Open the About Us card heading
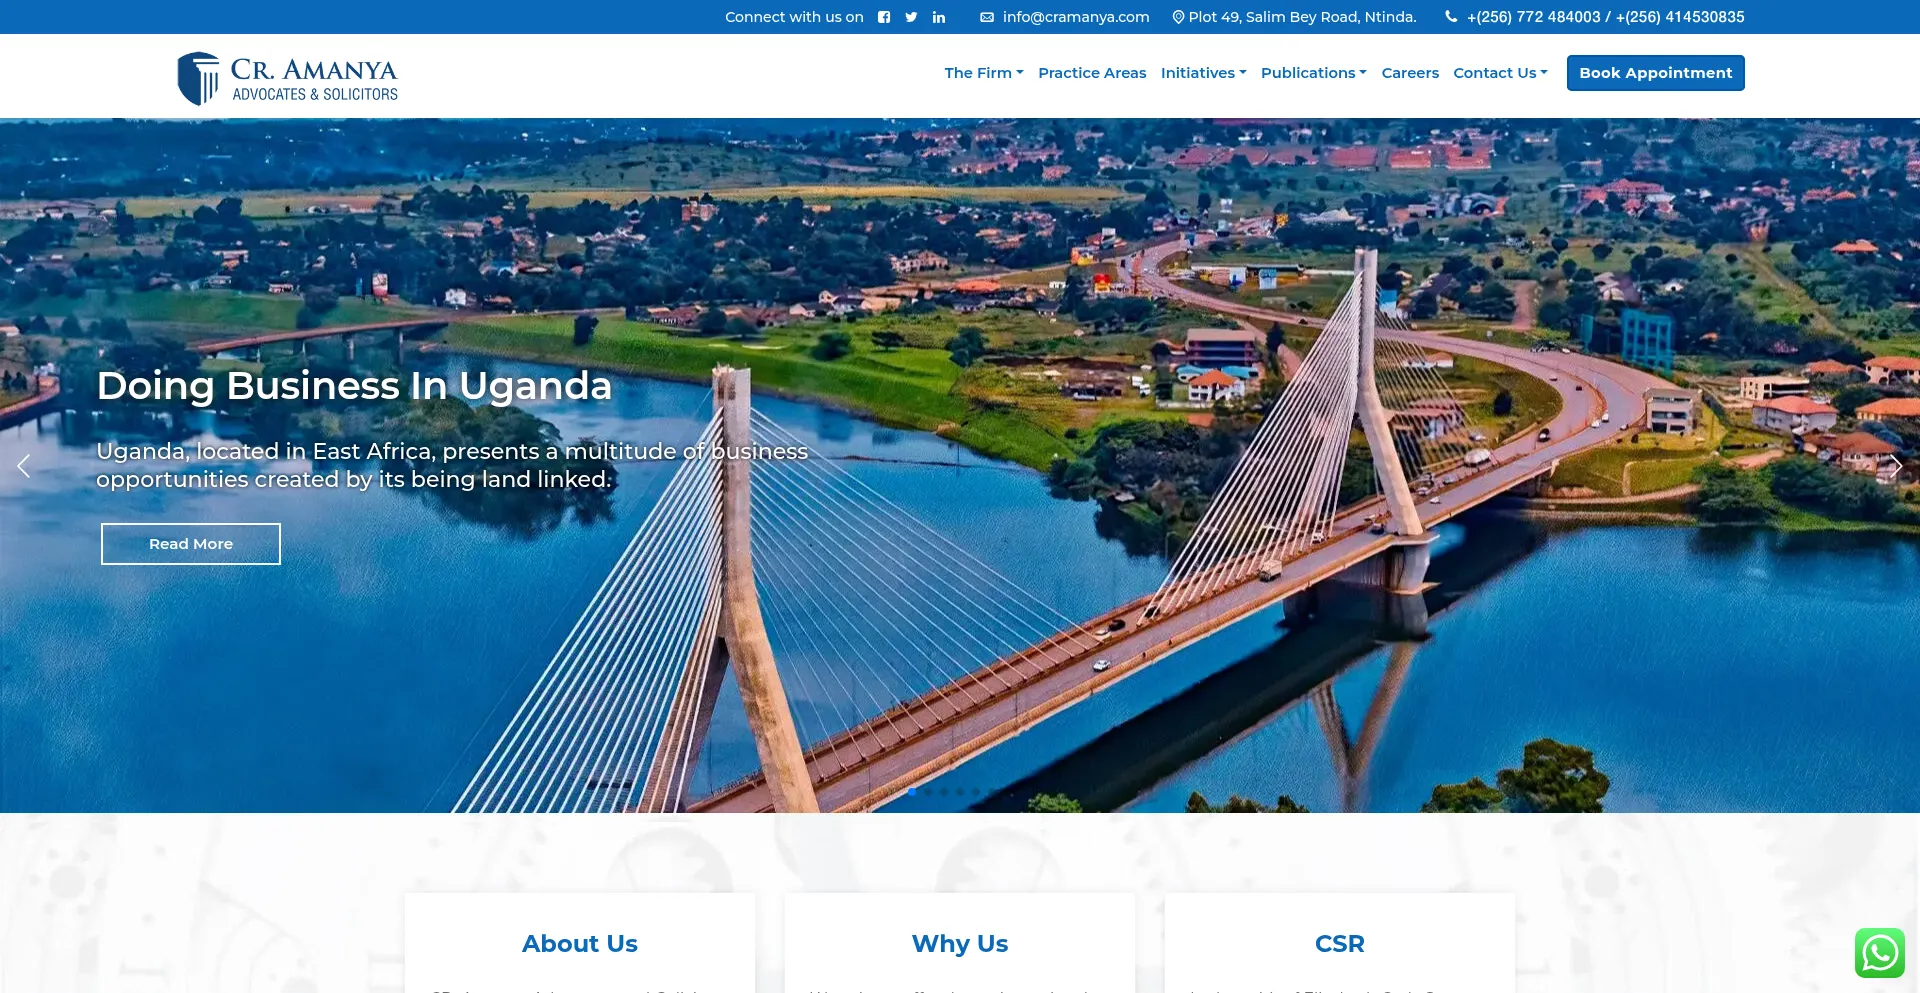 coord(580,943)
